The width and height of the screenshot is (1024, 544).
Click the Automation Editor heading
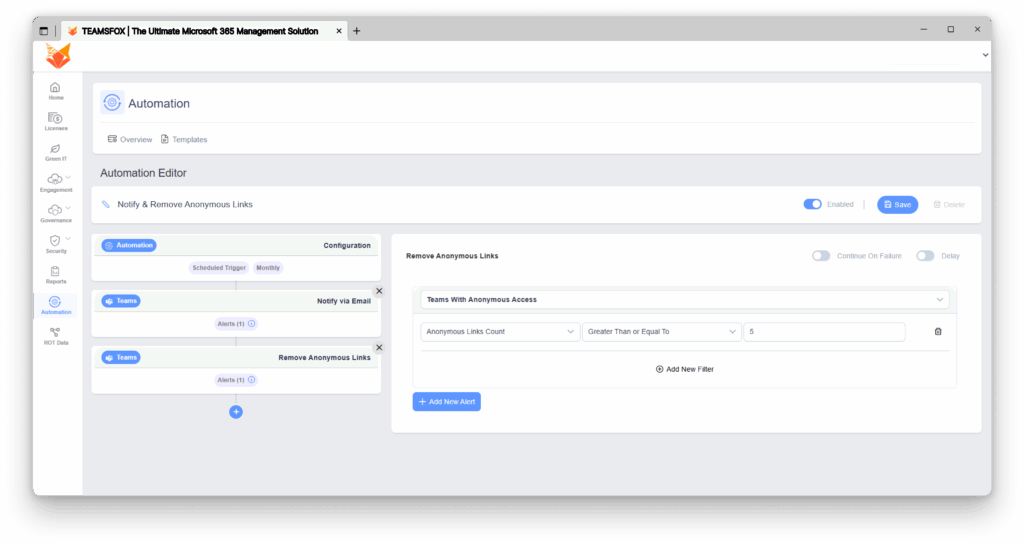click(x=143, y=173)
